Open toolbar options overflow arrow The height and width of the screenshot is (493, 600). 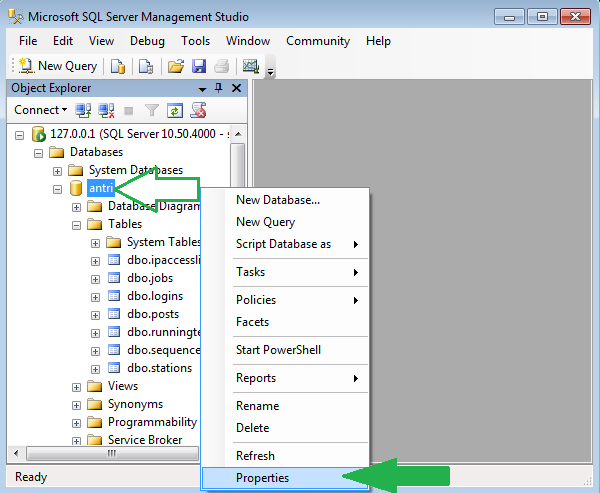tap(270, 71)
